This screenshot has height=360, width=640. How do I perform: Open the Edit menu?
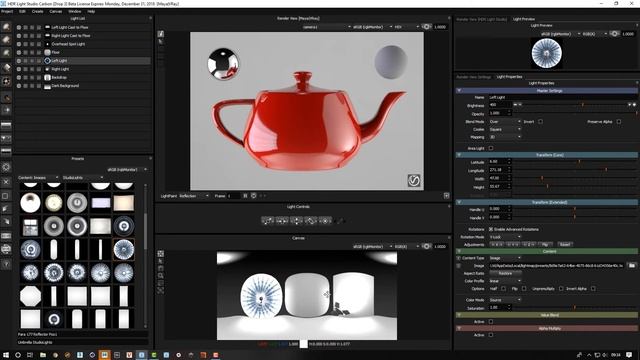[x=22, y=11]
